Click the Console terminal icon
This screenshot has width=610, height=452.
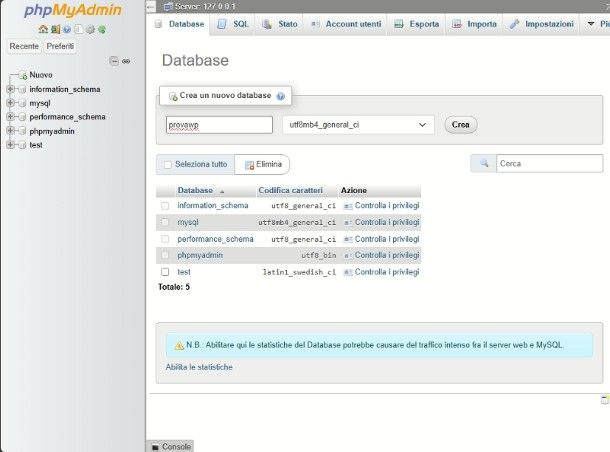[155, 447]
